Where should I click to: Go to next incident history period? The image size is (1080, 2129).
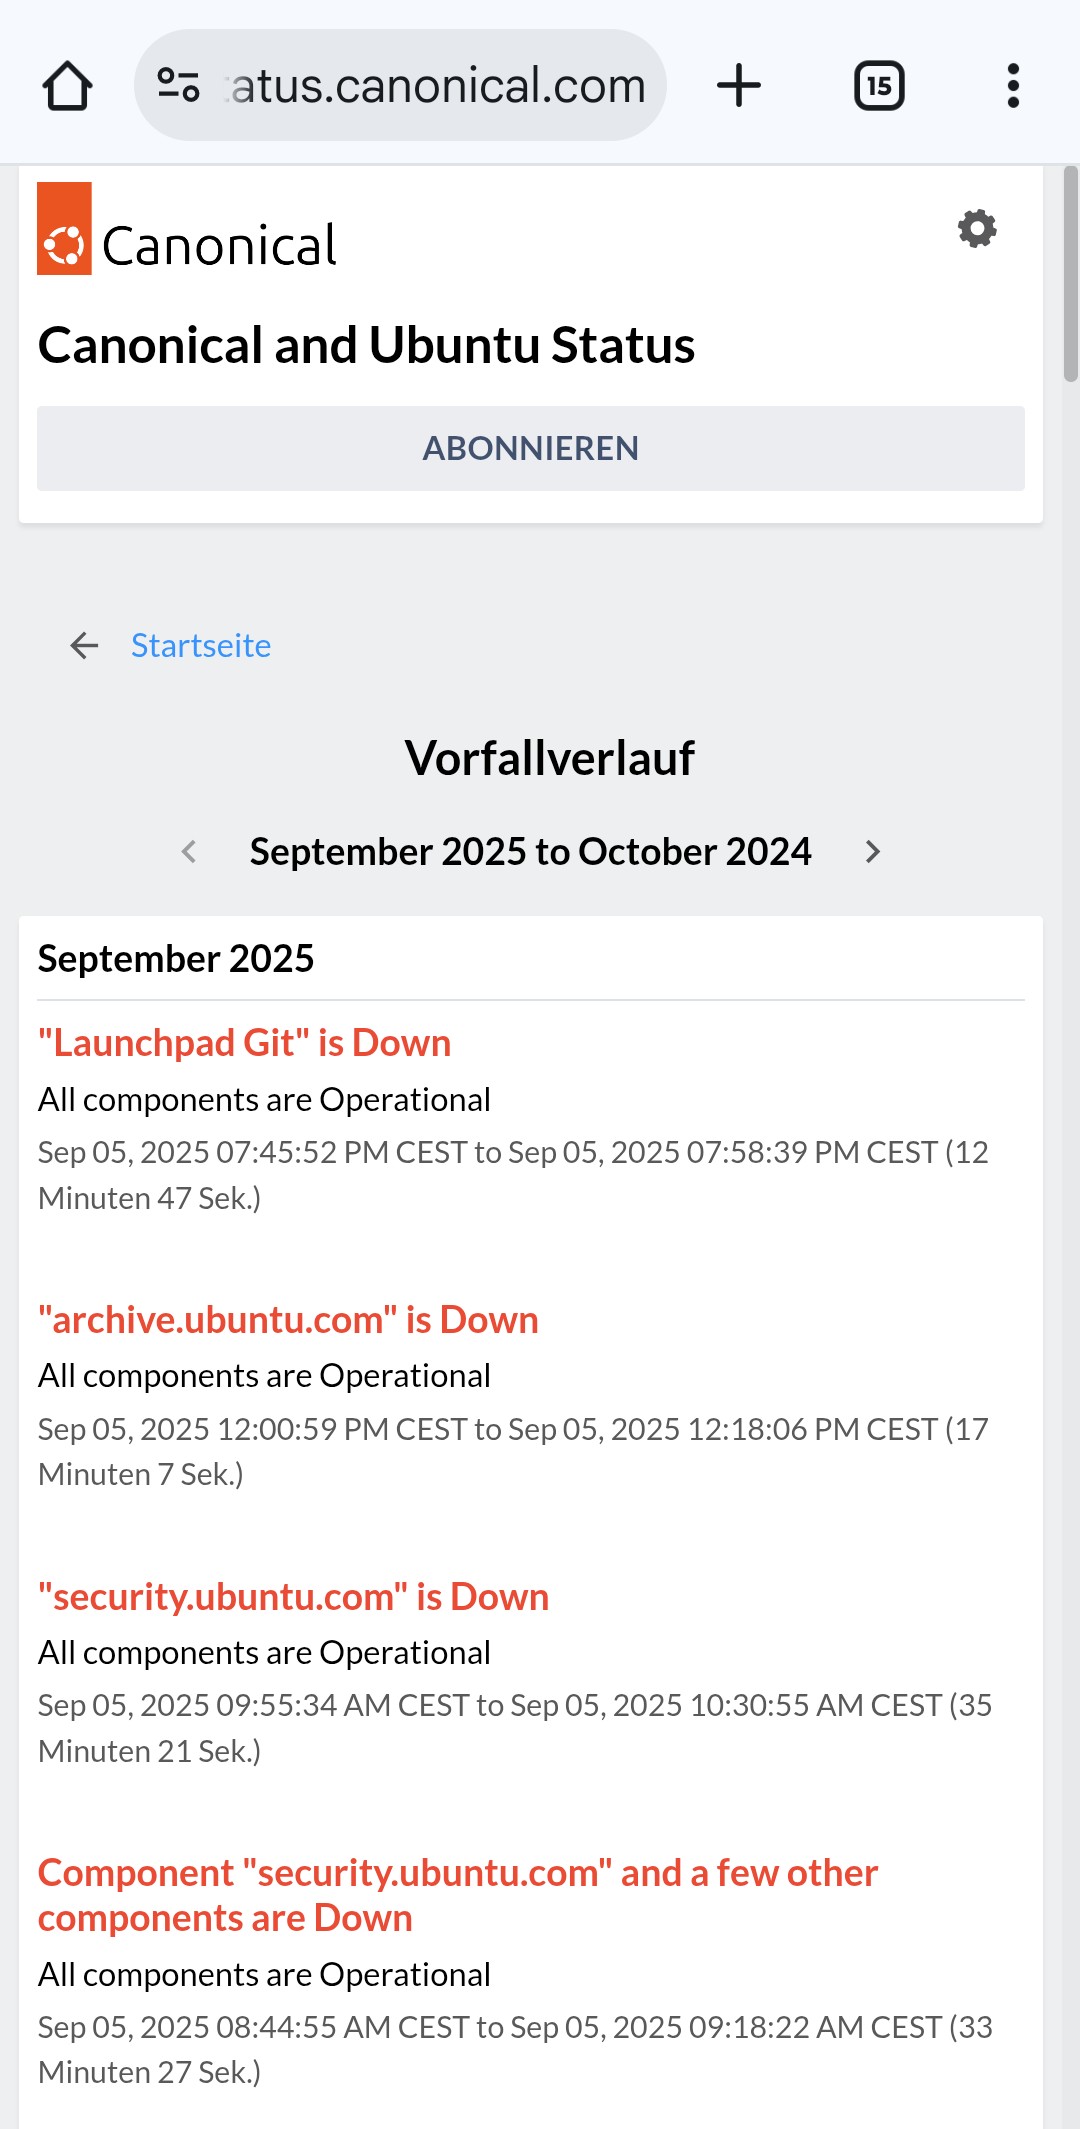click(873, 852)
